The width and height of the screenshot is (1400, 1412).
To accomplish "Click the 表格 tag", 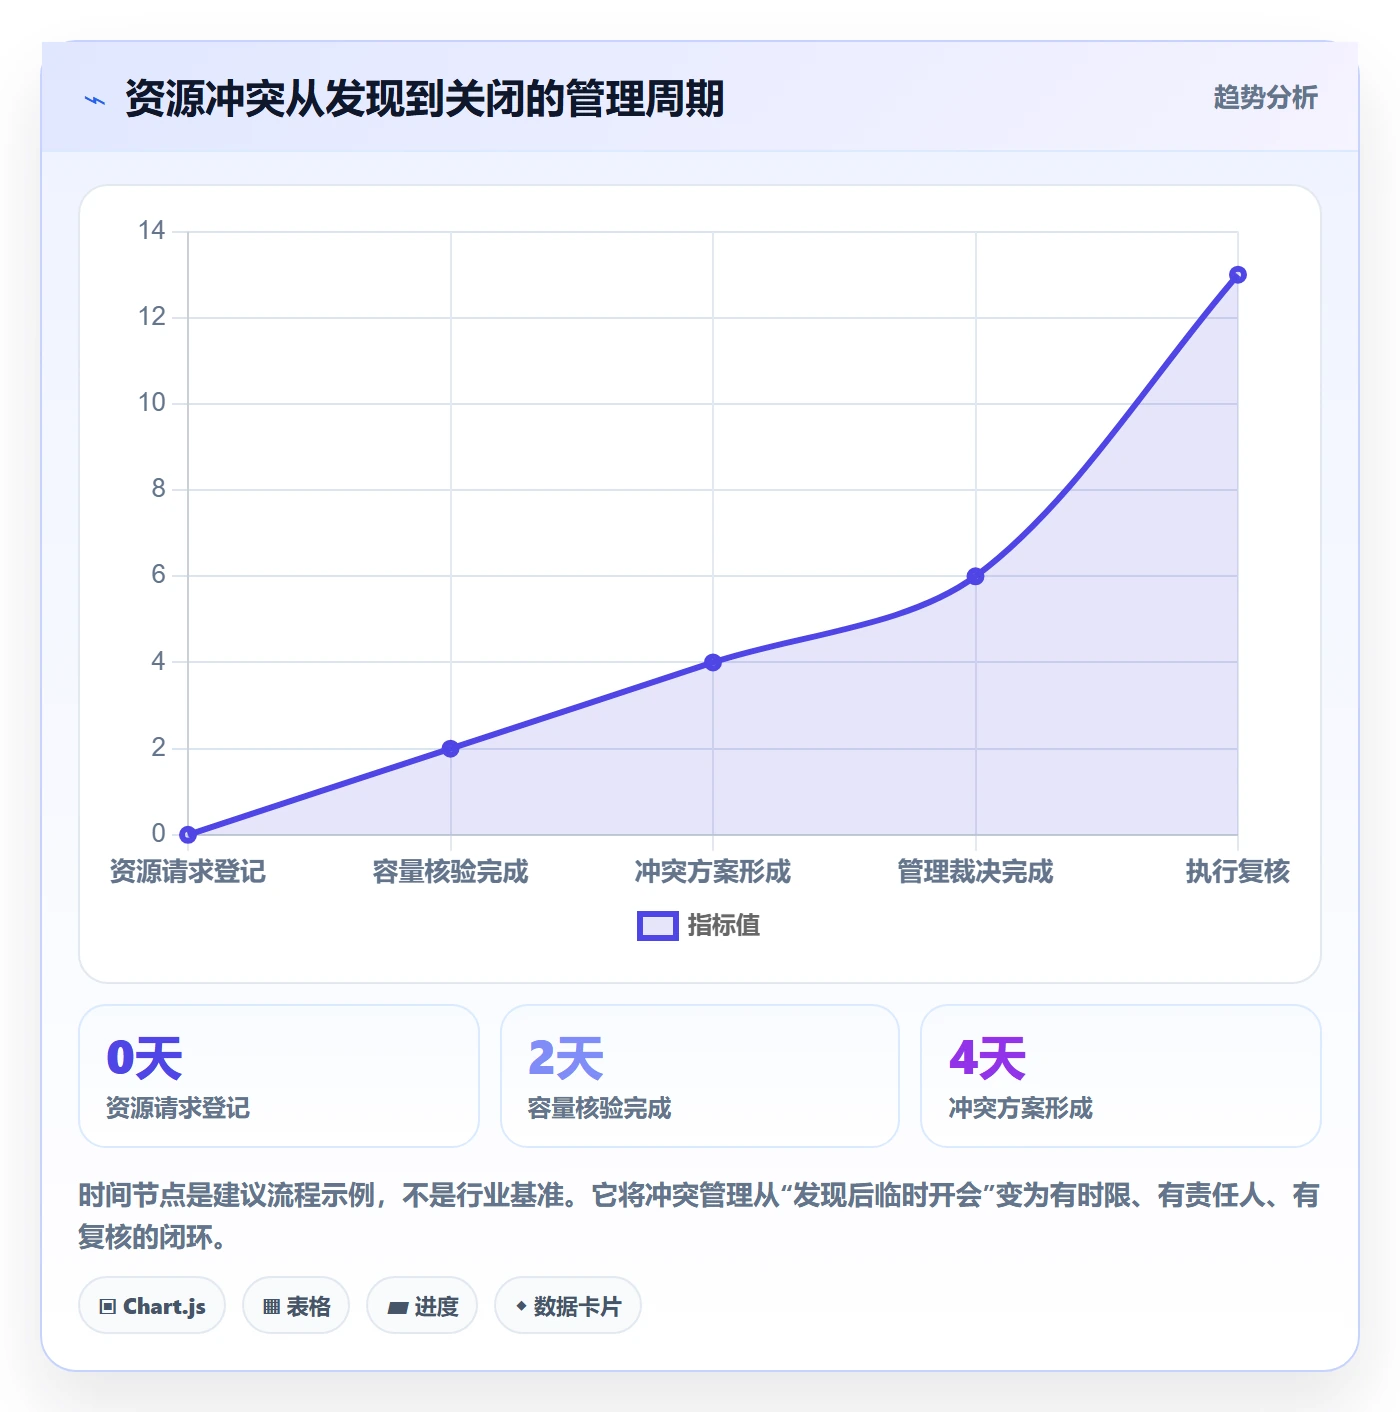I will (296, 1305).
